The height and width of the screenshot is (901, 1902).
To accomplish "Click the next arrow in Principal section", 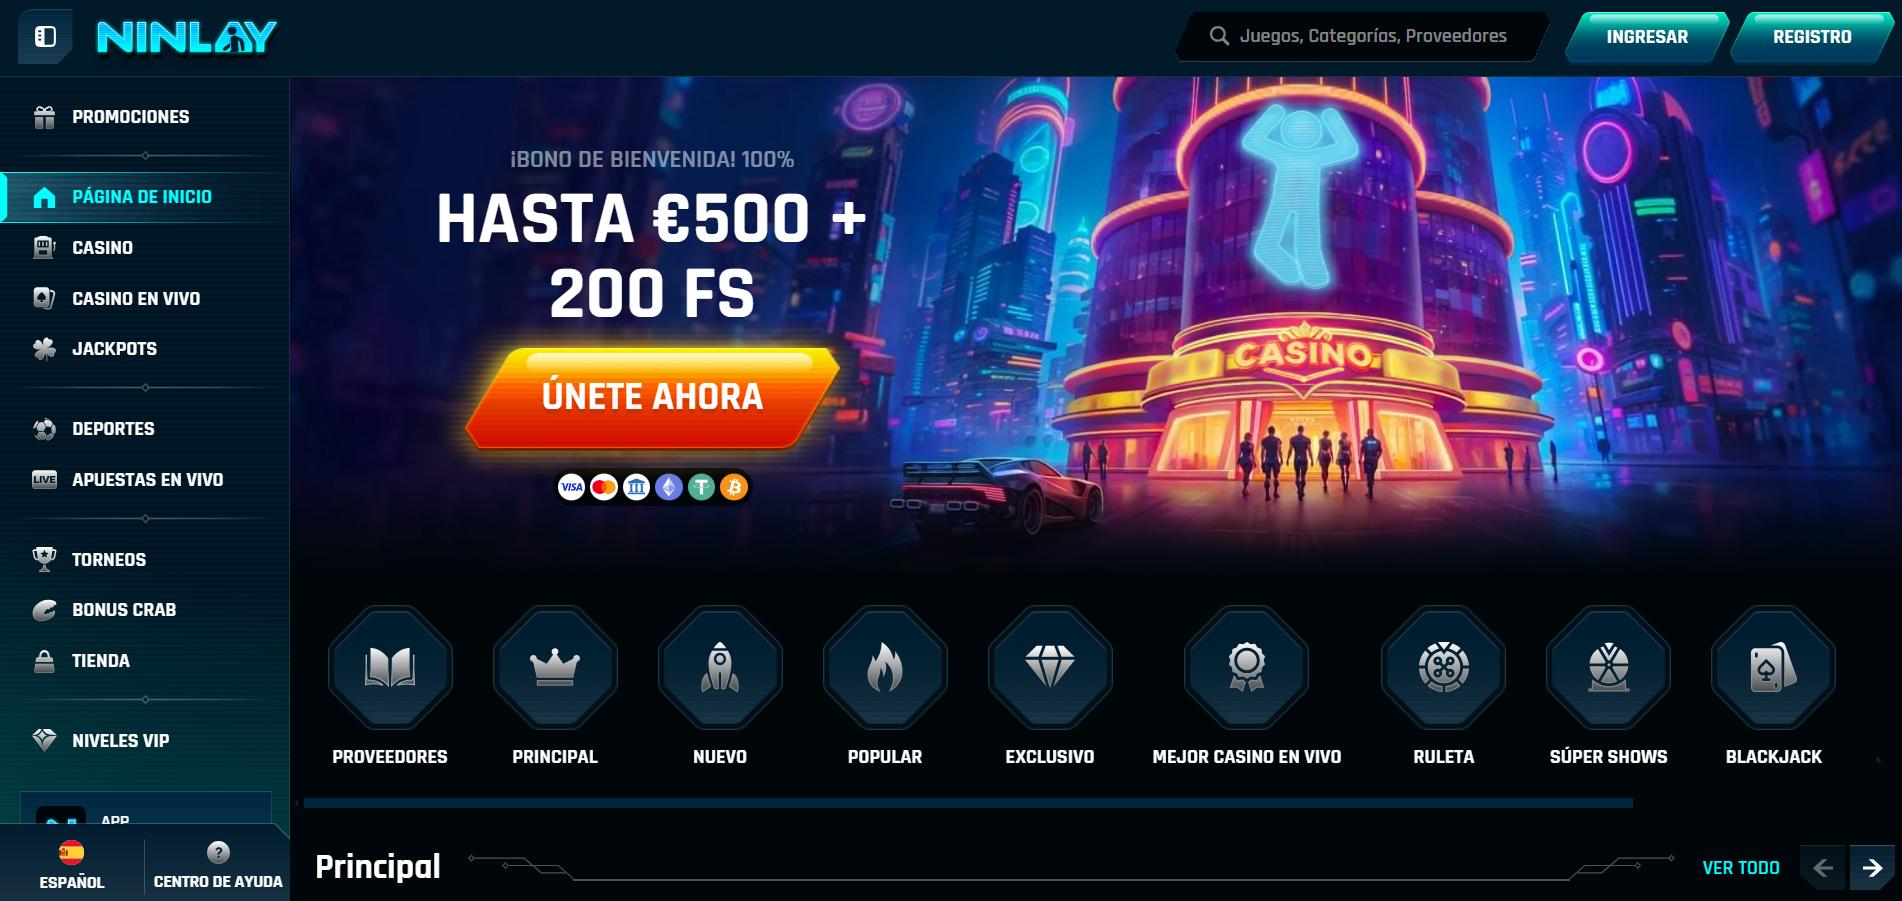I will [1872, 868].
